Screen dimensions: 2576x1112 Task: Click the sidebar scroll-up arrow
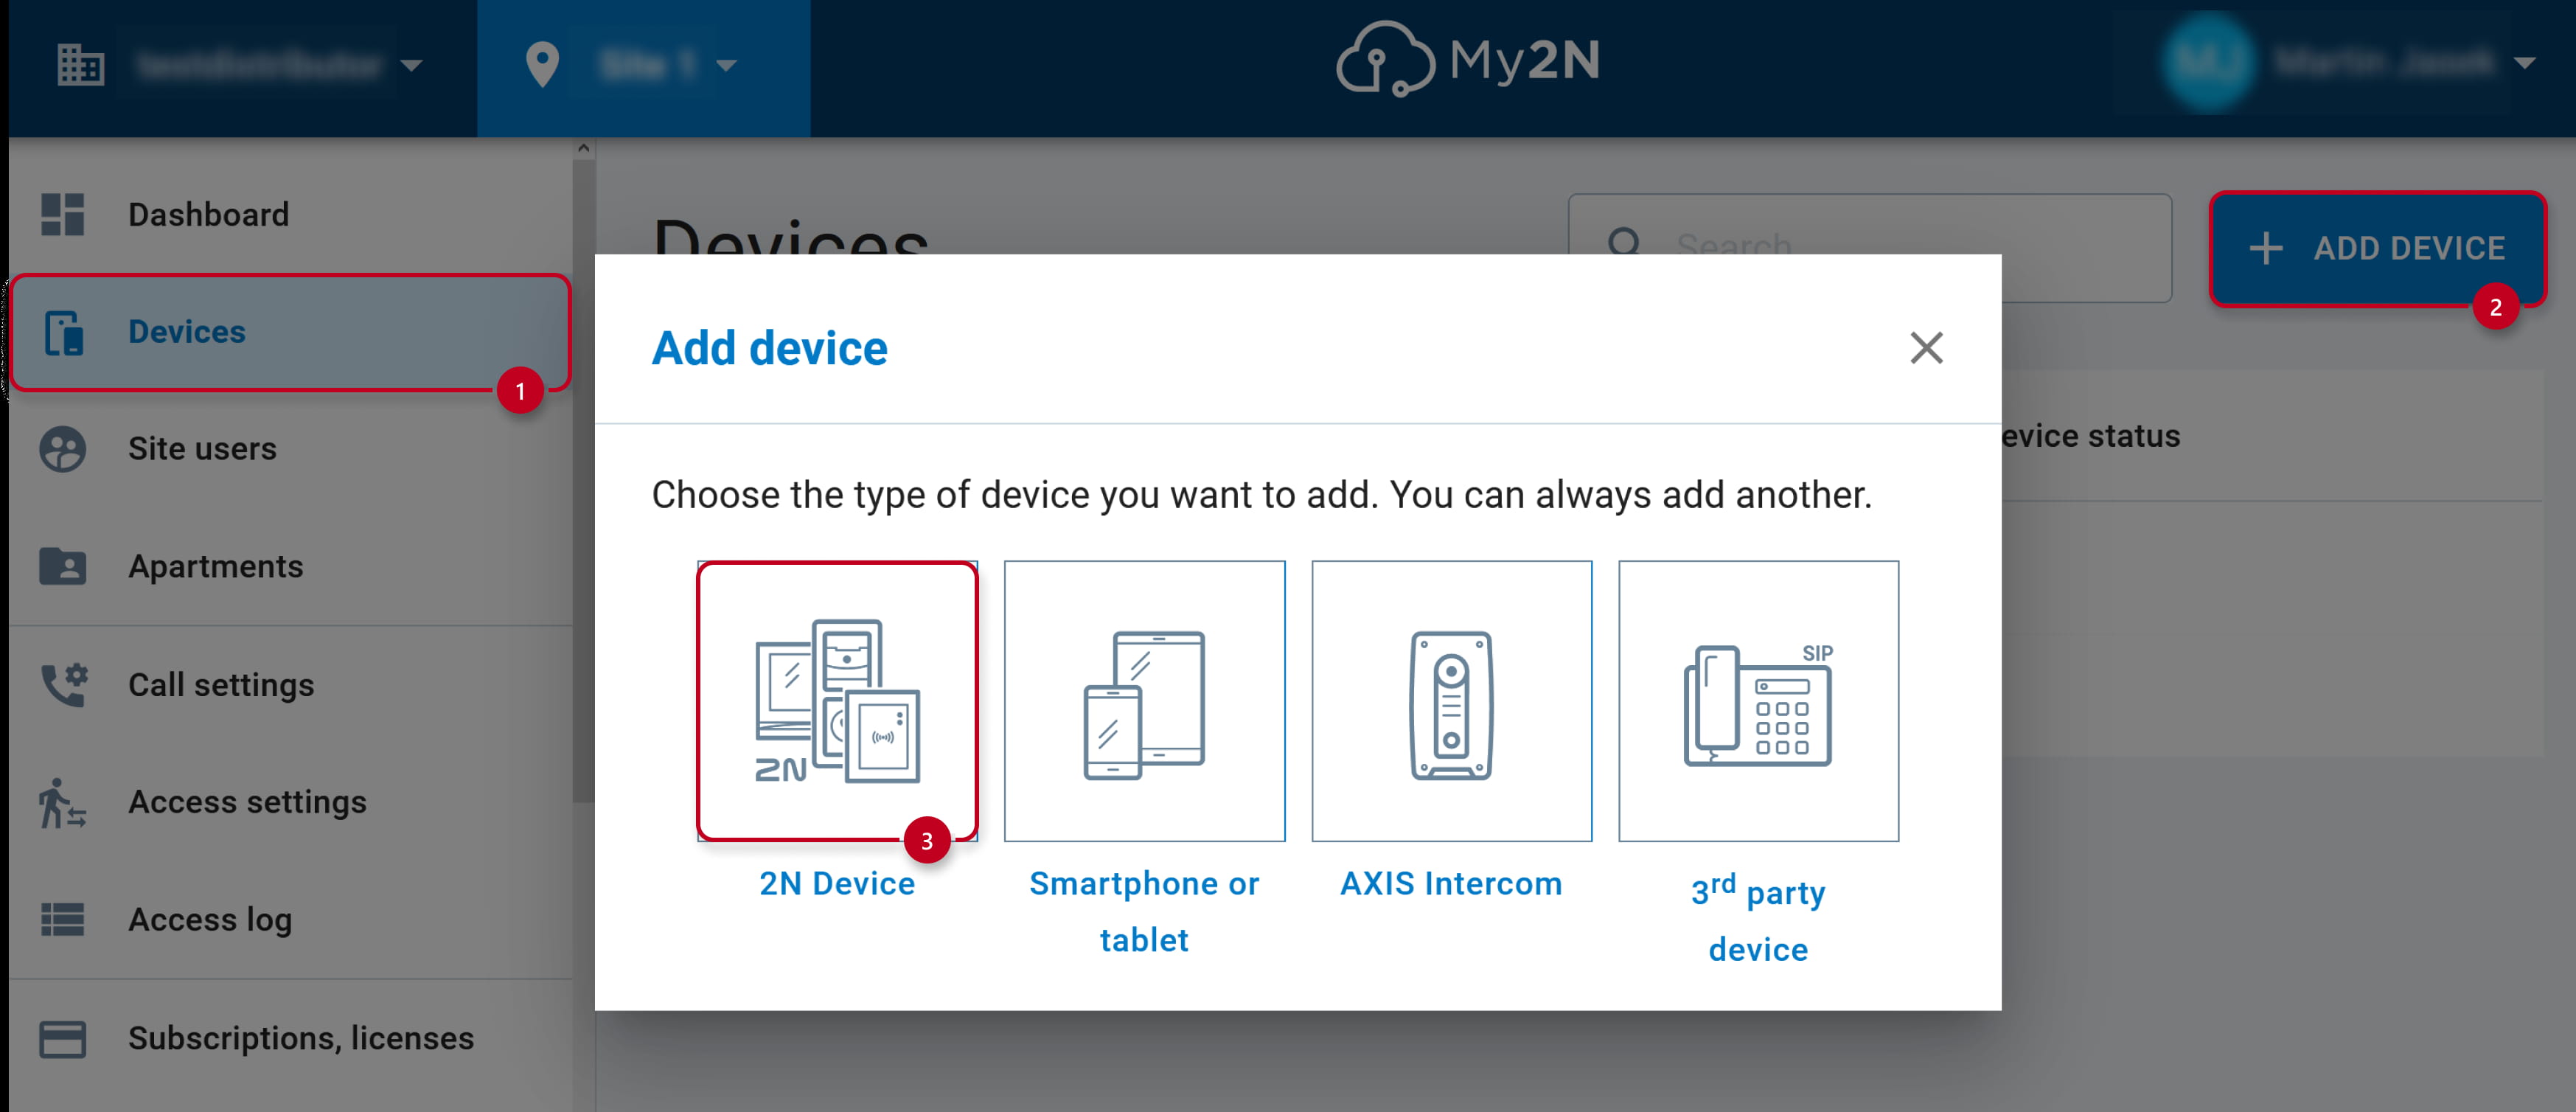(x=583, y=149)
